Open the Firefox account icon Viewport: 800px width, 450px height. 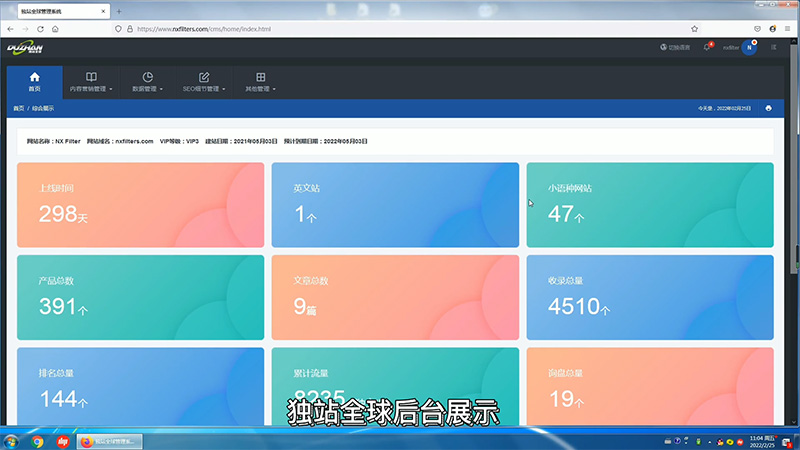772,29
